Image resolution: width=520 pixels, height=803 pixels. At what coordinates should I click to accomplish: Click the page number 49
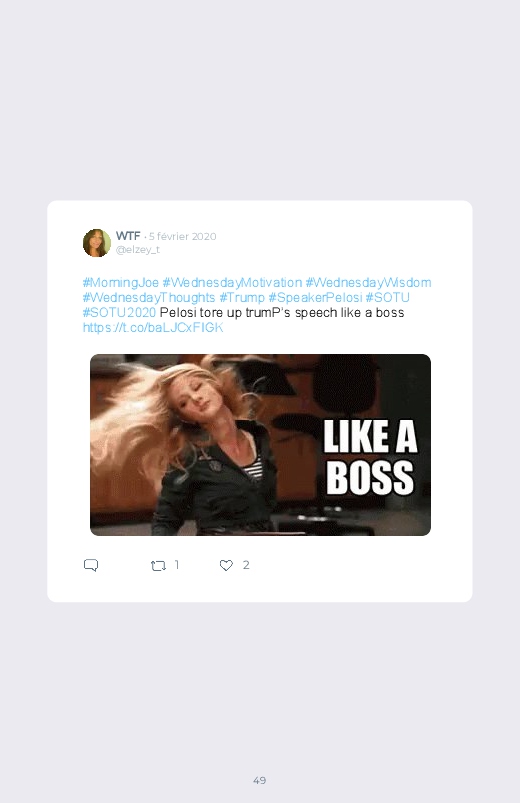[x=260, y=780]
